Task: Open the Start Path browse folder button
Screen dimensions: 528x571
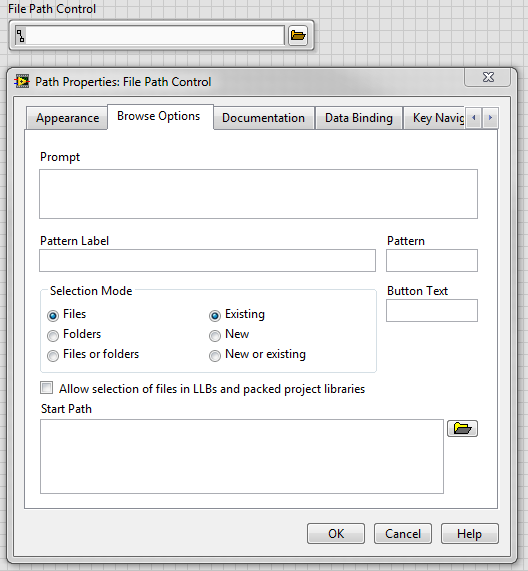Action: pos(462,428)
